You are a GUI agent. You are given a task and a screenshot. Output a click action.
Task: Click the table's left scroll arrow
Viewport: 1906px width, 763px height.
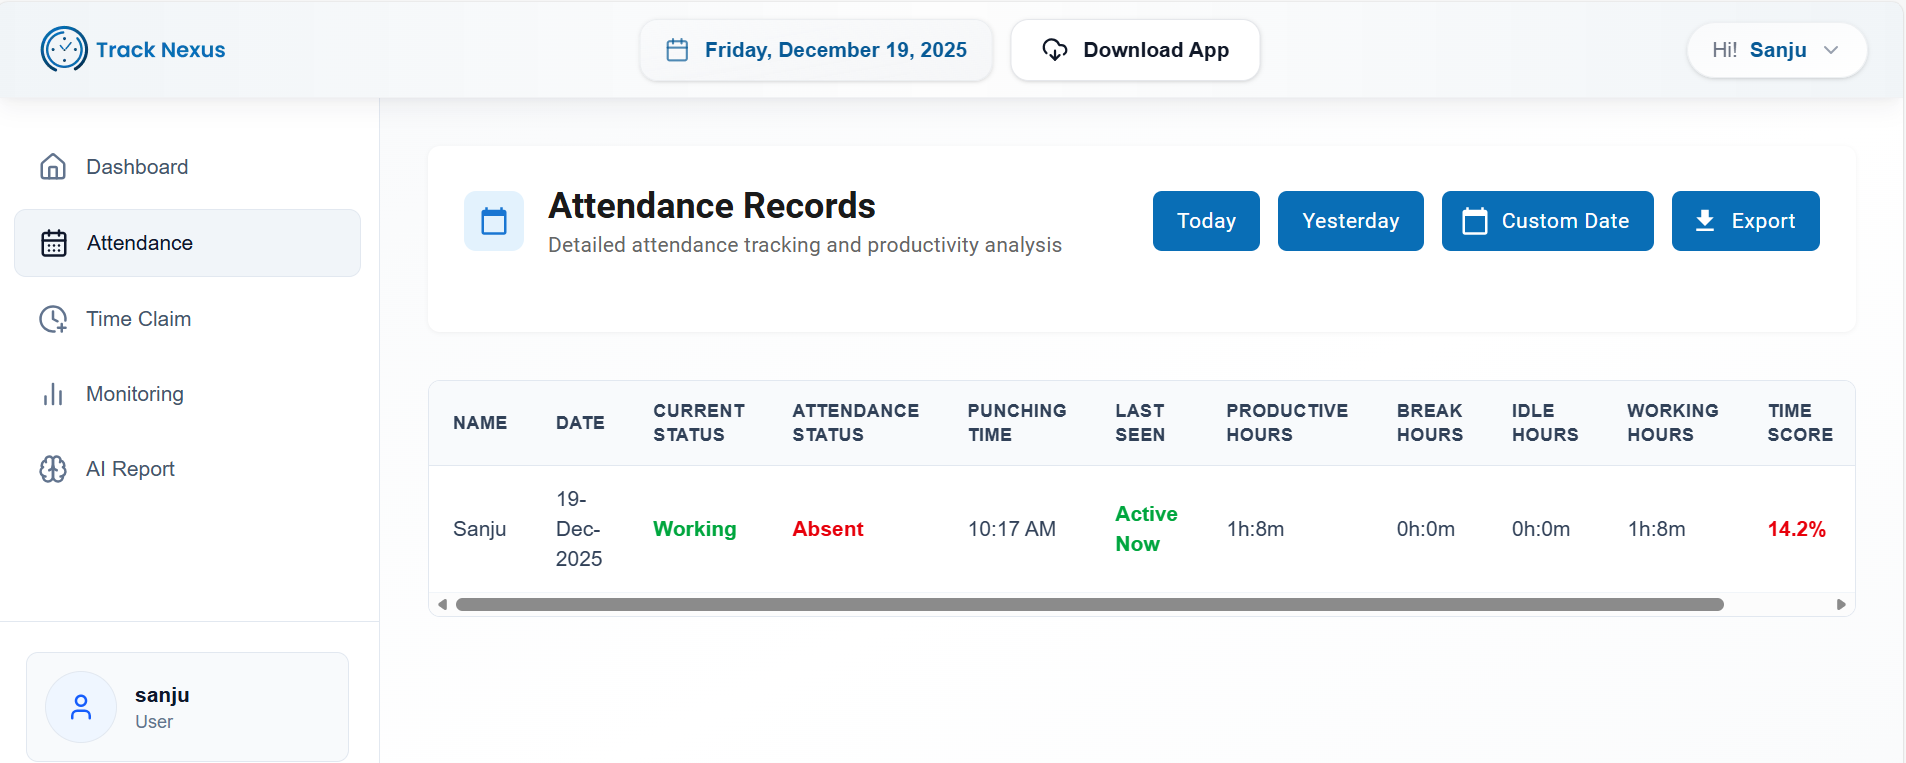(442, 604)
